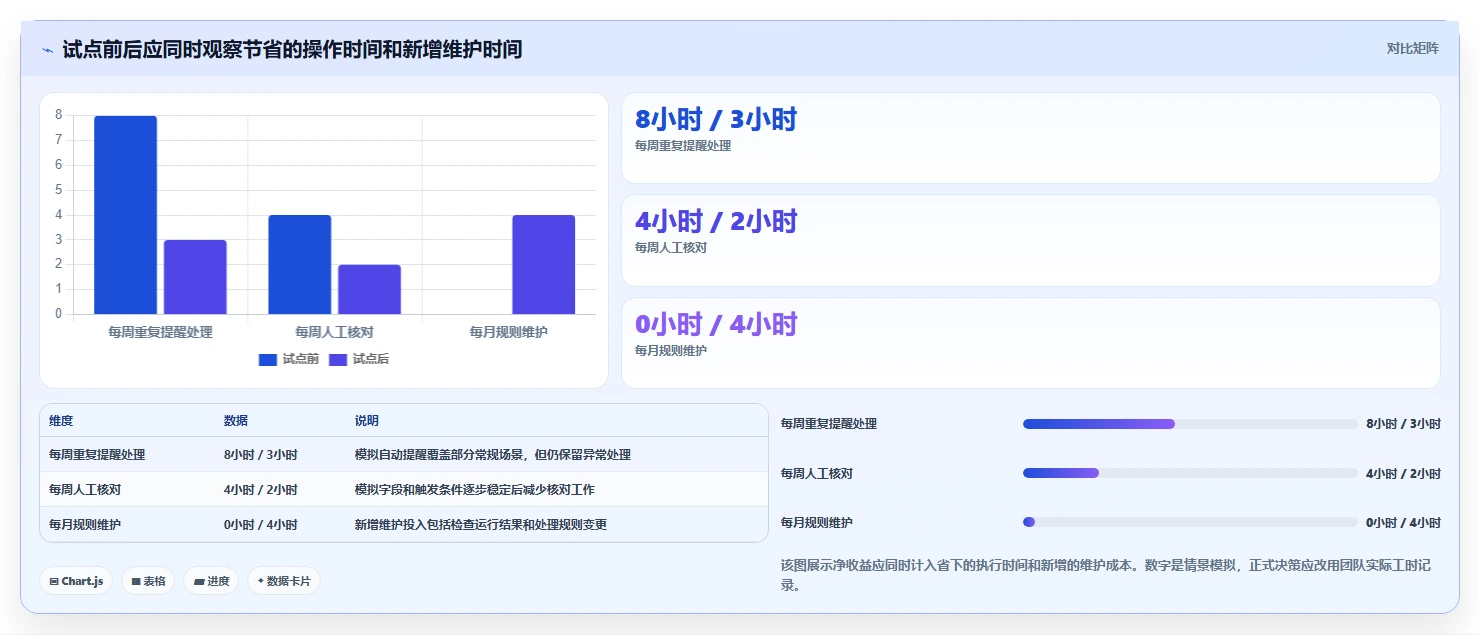
Task: Click chart x-axis label 每周重复提醒处理
Action: click(x=160, y=332)
